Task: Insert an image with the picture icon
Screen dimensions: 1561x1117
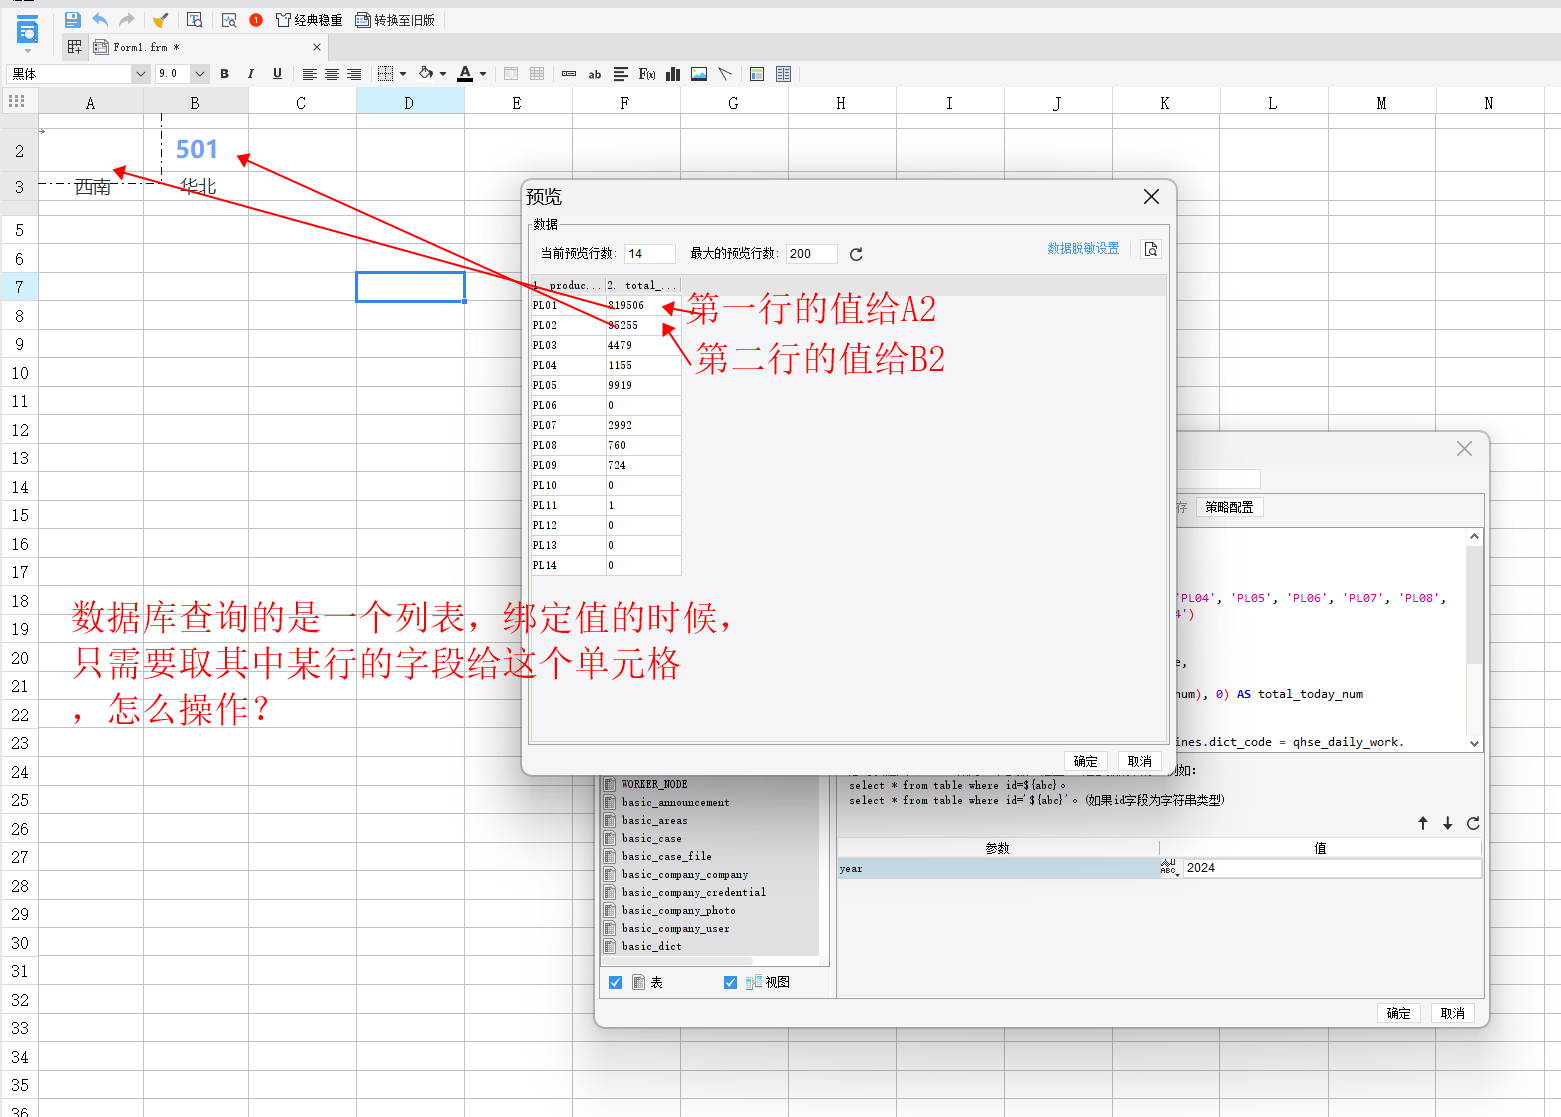Action: click(x=699, y=74)
